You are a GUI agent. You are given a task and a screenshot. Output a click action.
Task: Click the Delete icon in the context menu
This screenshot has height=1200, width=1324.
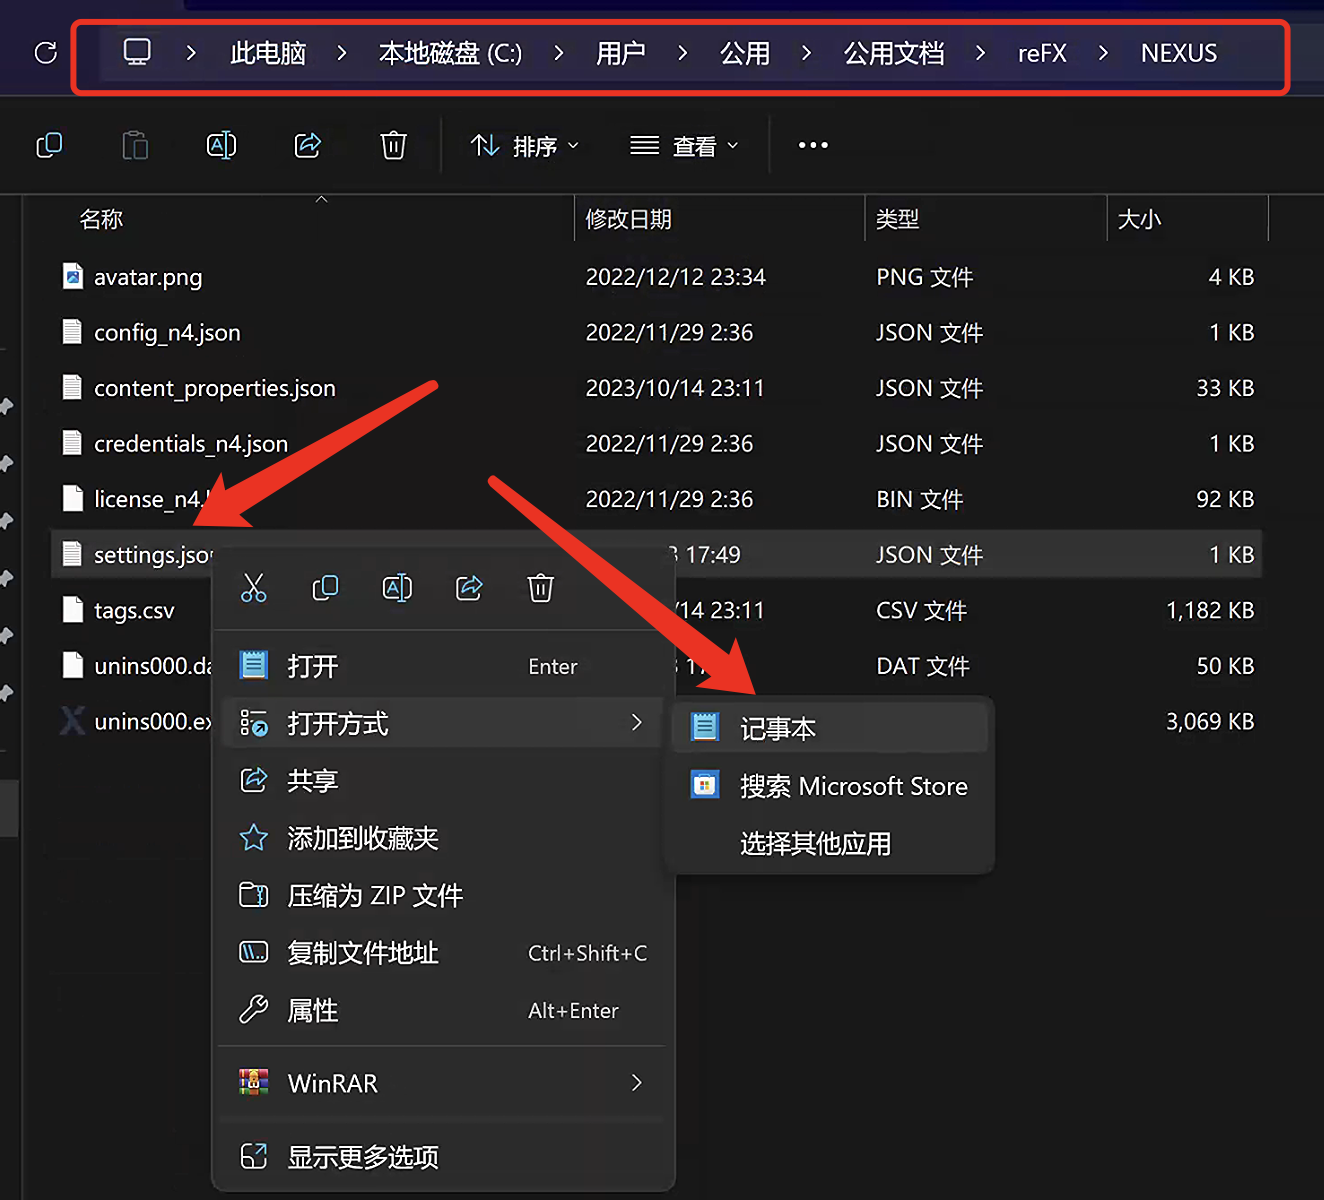pos(541,589)
